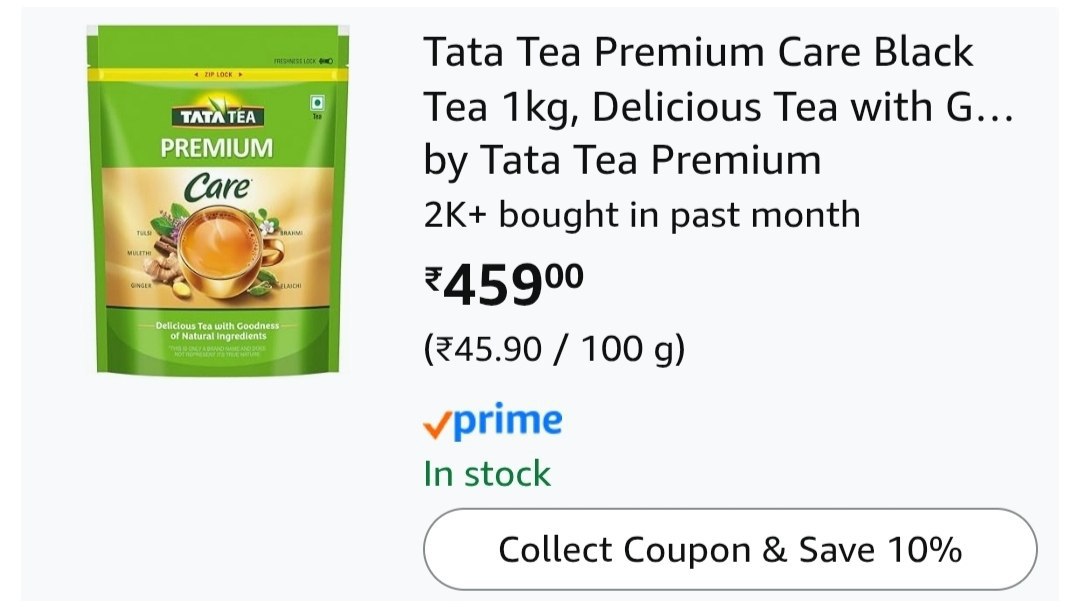1080x608 pixels.
Task: Click the green vegetarian mark on pack
Action: tap(317, 103)
